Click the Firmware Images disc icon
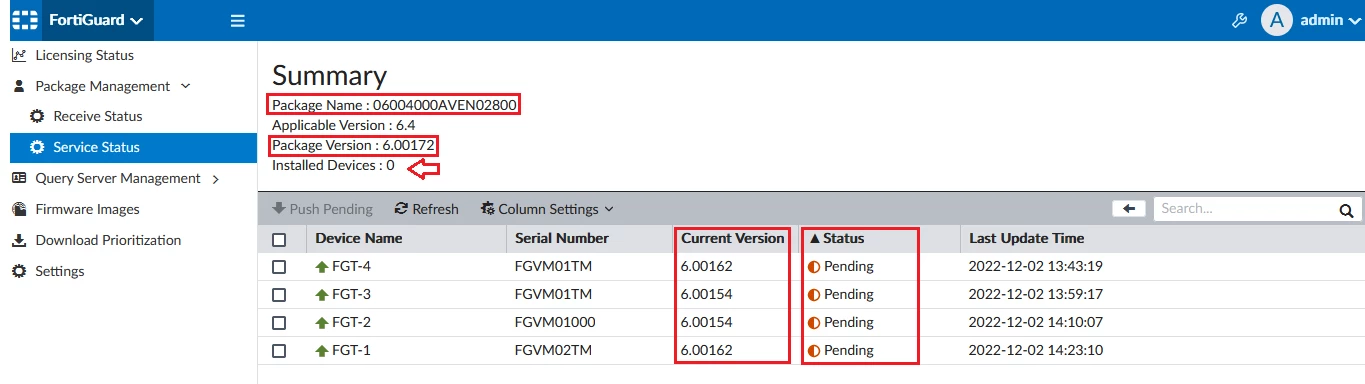The image size is (1365, 384). point(18,209)
